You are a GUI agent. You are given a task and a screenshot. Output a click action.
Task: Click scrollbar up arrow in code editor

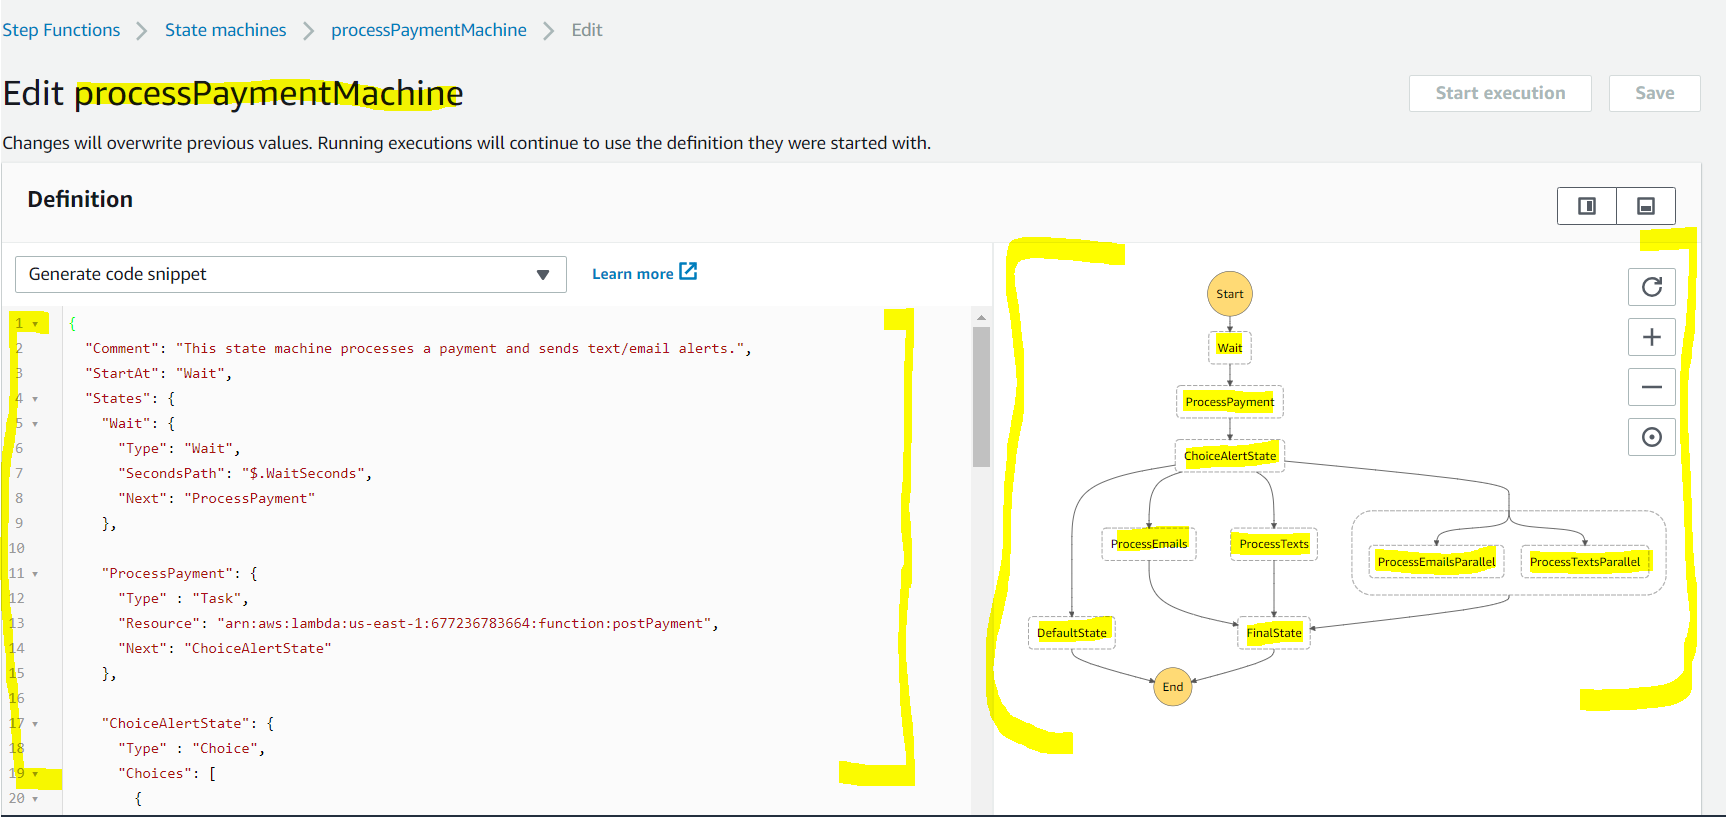[981, 317]
